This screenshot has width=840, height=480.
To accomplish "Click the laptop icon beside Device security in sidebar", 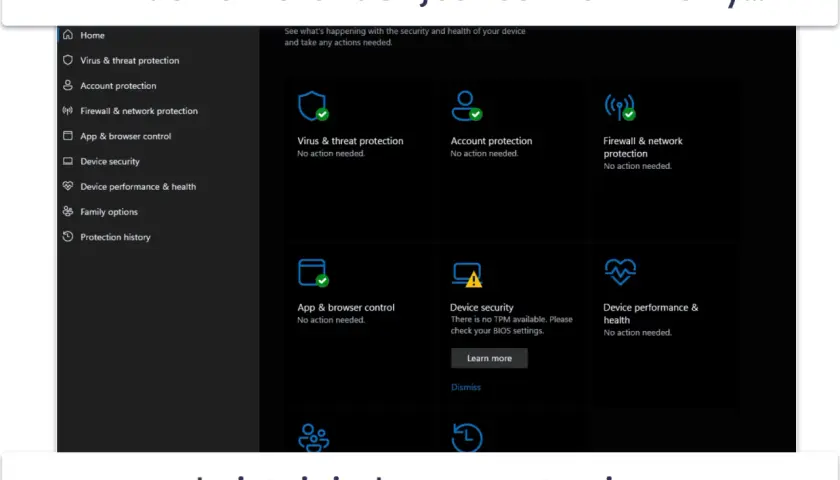I will [x=68, y=161].
